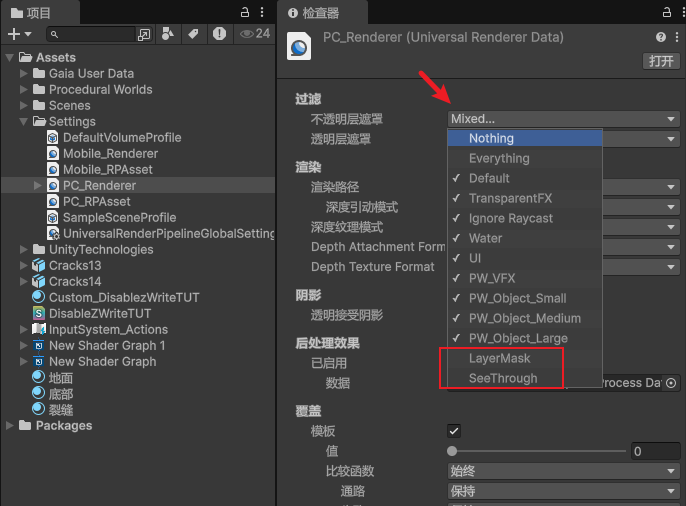Screen dimensions: 686x506
Task: Uncheck the Water layer
Action: pos(525,238)
